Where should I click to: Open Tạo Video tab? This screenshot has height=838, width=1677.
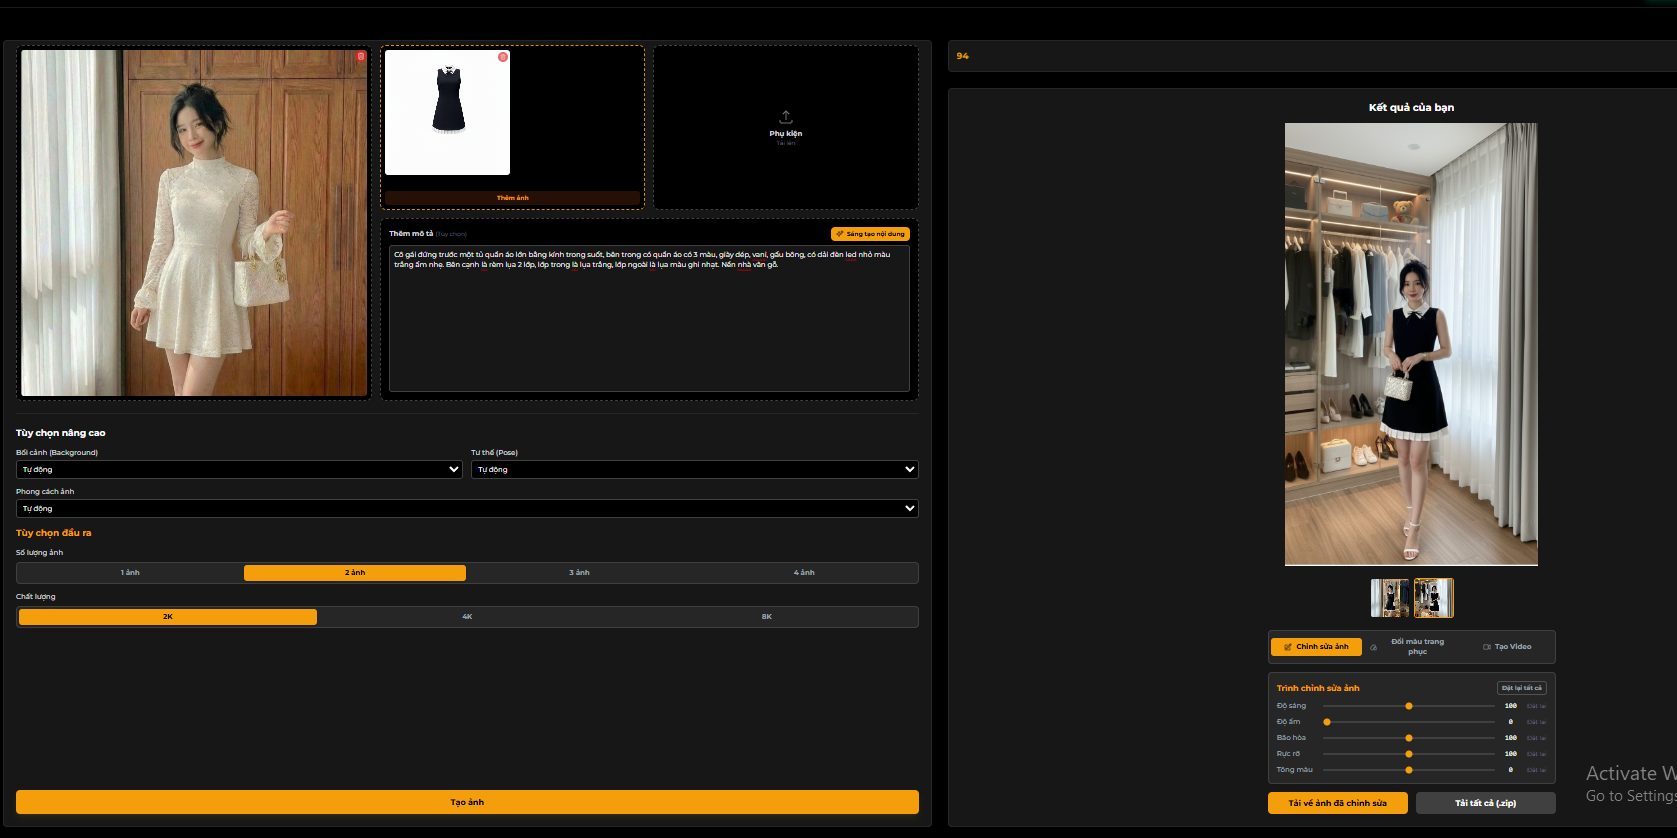(1507, 647)
